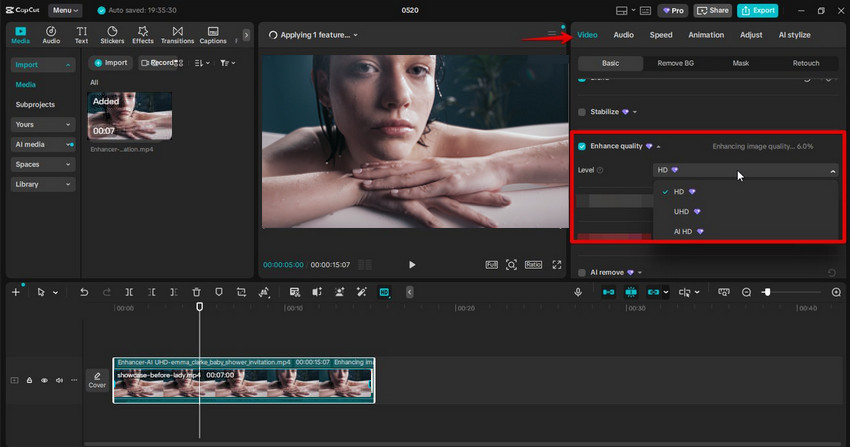
Task: Click the playhead marker on timeline ruler
Action: 199,307
